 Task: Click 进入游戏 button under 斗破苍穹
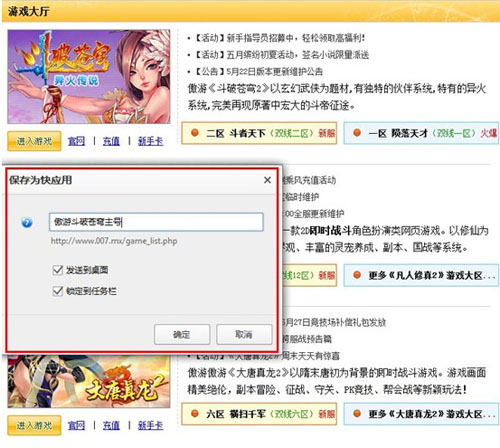click(34, 141)
